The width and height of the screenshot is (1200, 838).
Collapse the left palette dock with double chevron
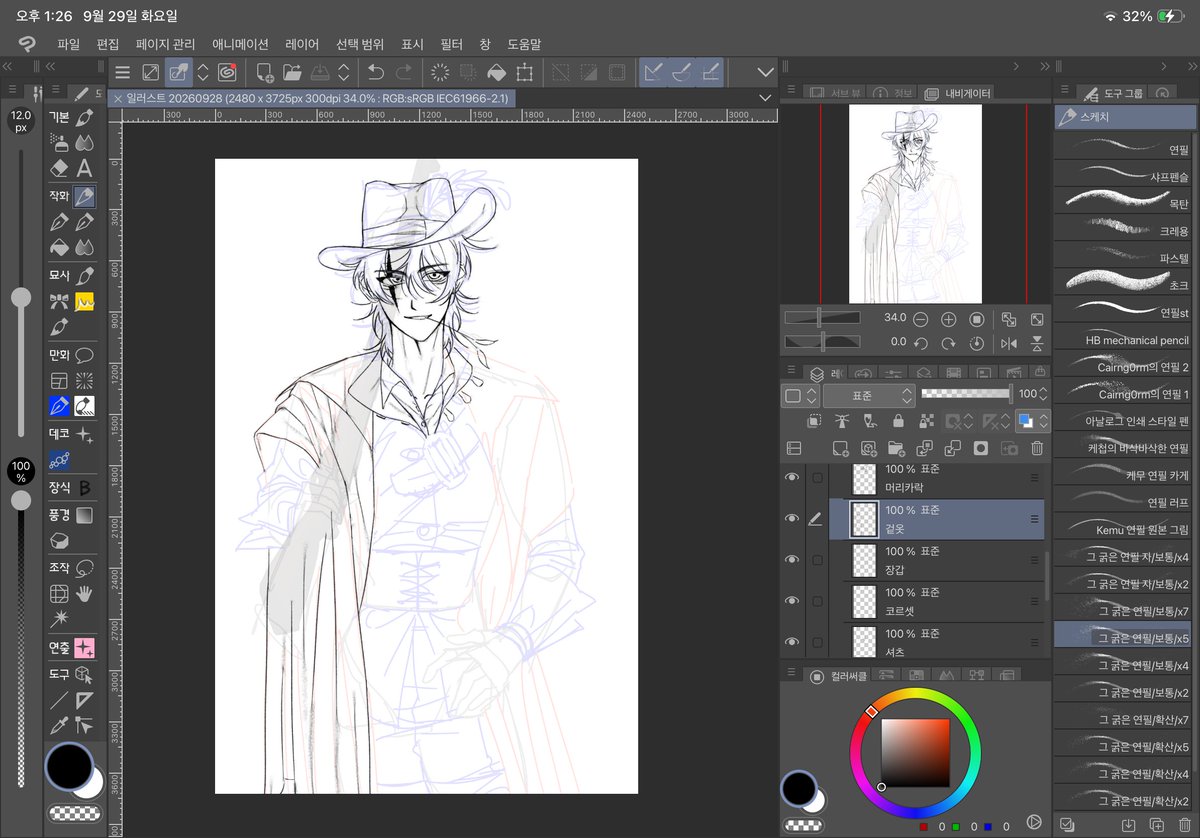tap(8, 66)
